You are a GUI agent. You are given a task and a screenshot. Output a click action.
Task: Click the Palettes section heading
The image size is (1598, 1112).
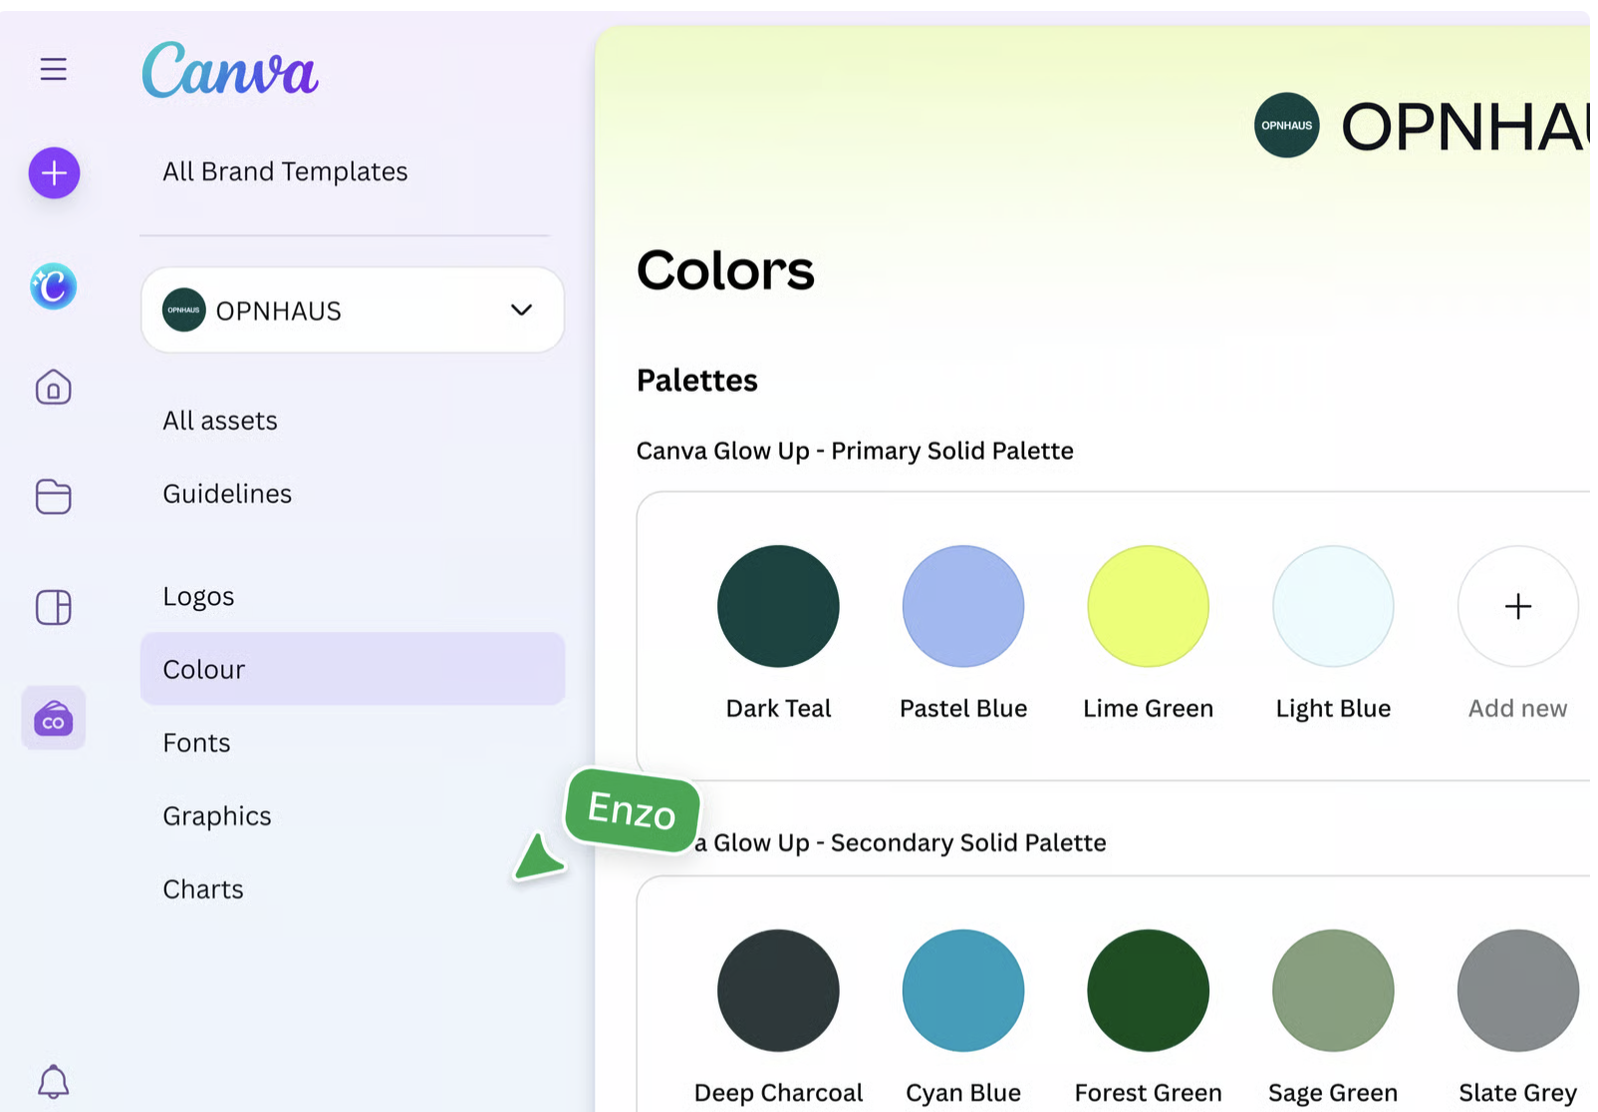697,380
